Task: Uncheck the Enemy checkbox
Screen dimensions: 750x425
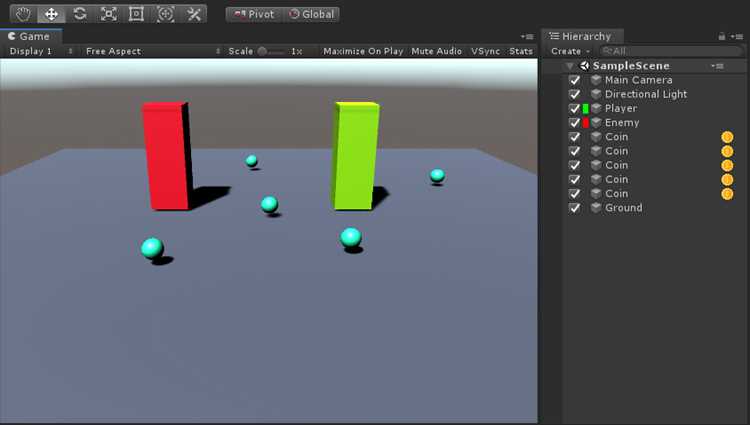Action: click(575, 123)
